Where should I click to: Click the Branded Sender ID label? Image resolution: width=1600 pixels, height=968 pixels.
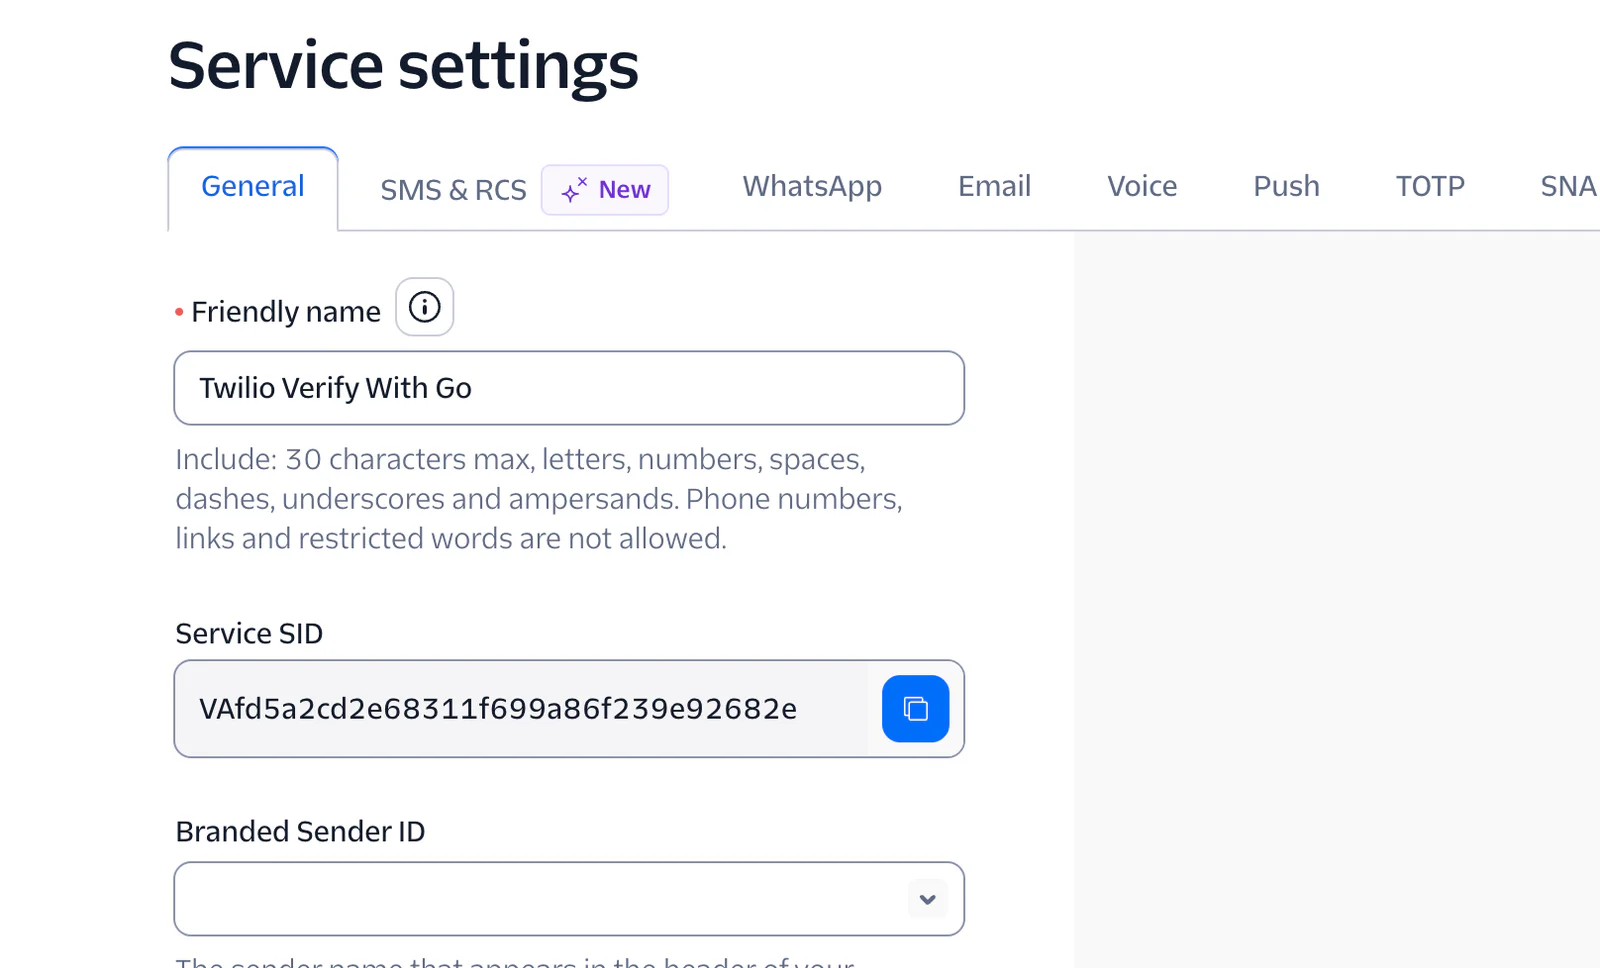click(x=300, y=832)
